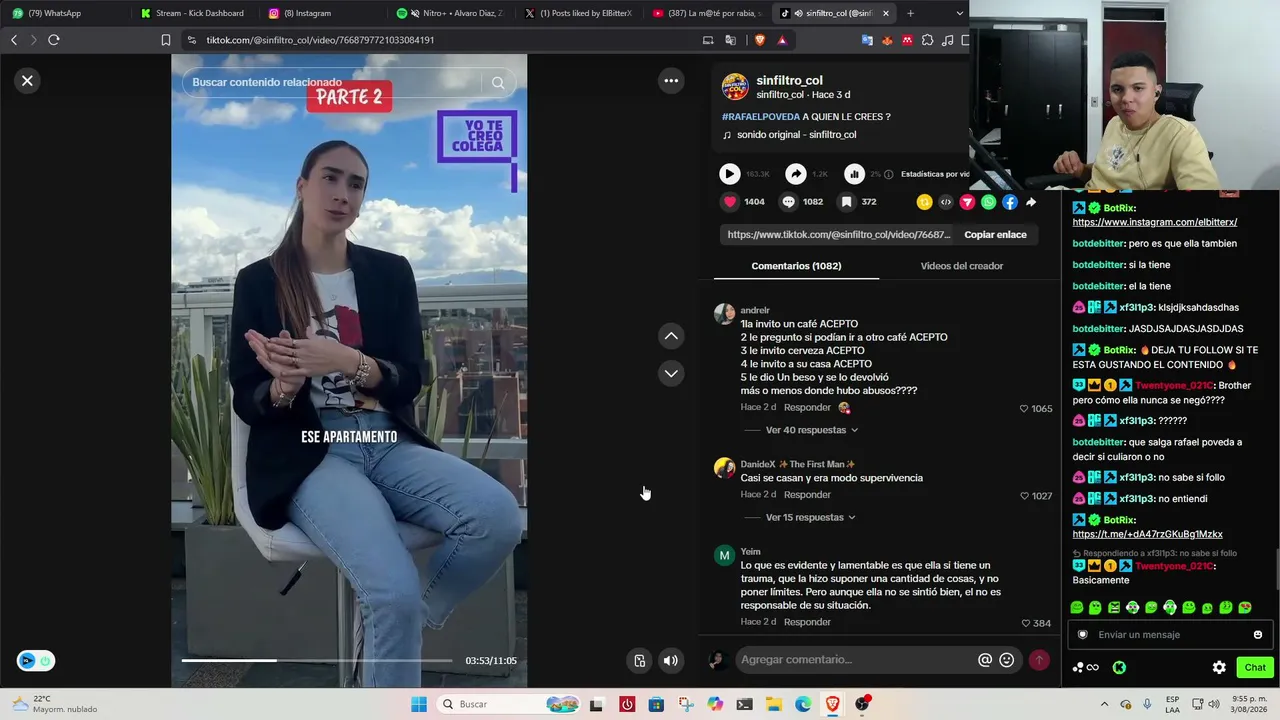The height and width of the screenshot is (720, 1280).
Task: Click the video progress bar
Action: 317,660
